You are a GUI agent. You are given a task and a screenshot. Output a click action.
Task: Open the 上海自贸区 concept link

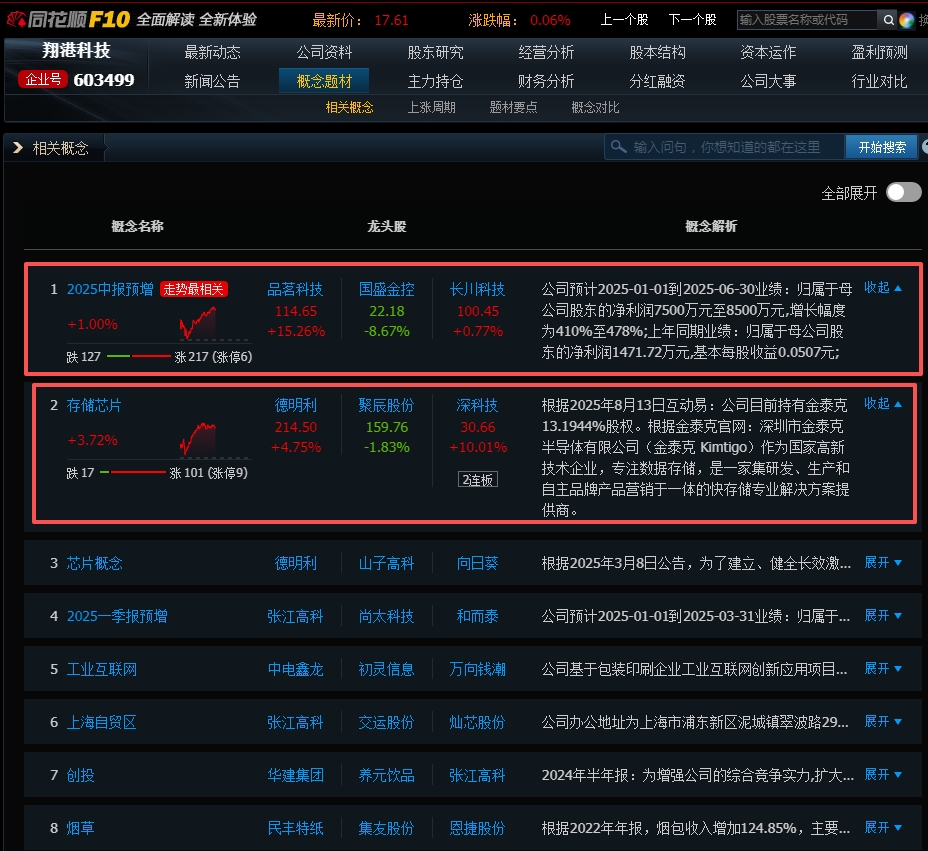pyautogui.click(x=101, y=722)
